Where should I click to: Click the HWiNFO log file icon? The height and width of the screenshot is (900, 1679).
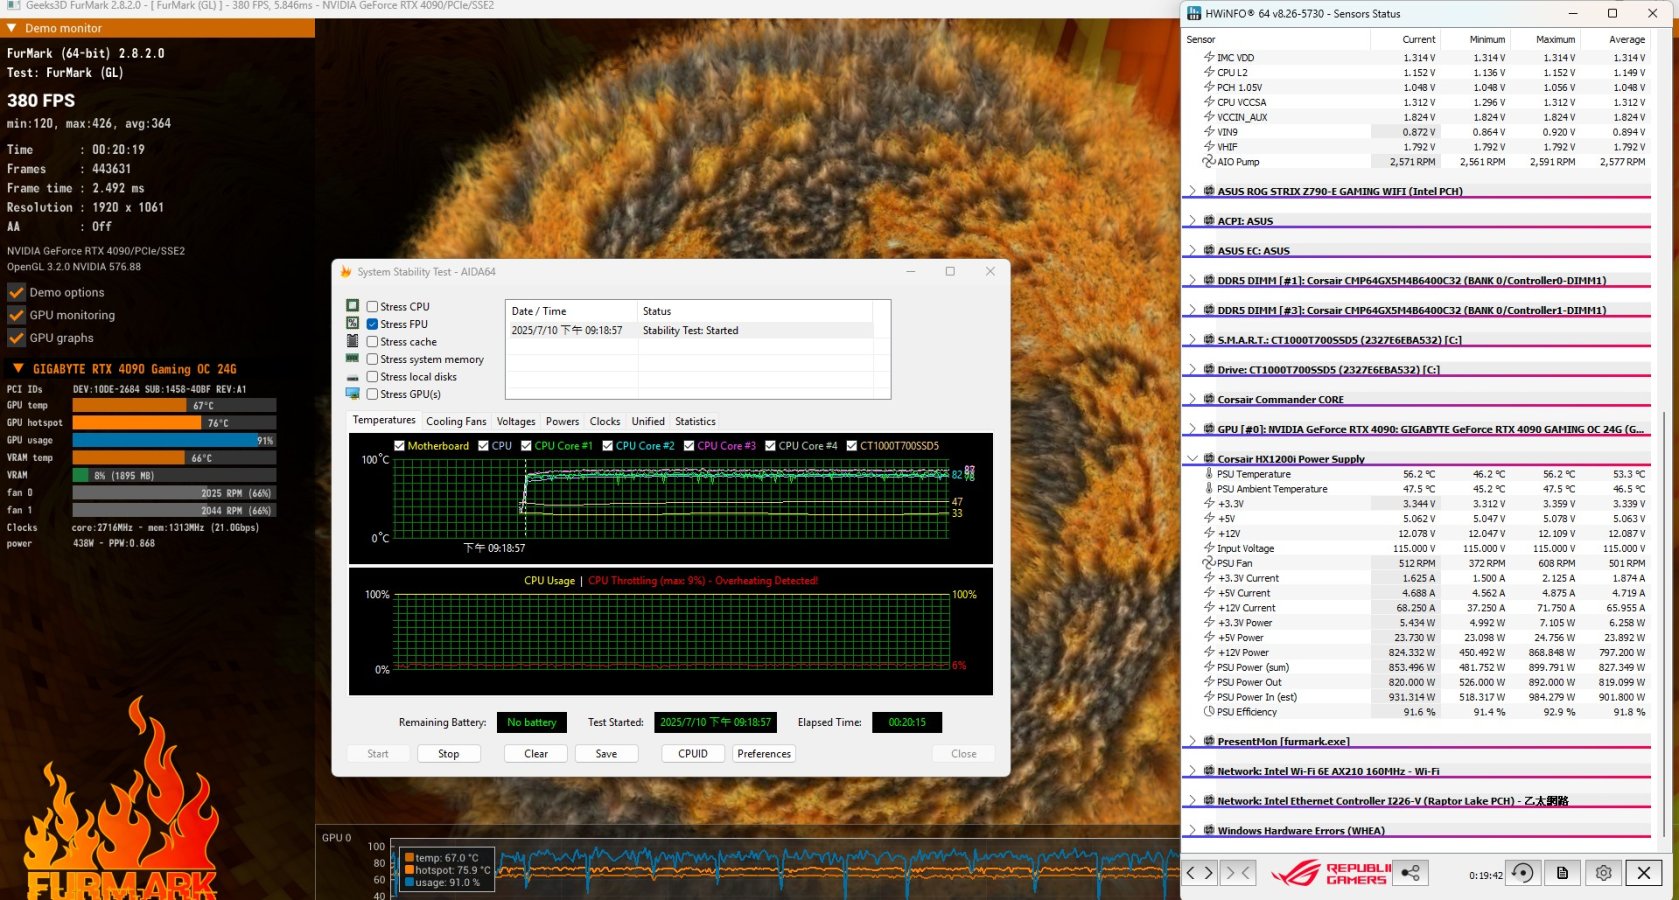[x=1562, y=873]
